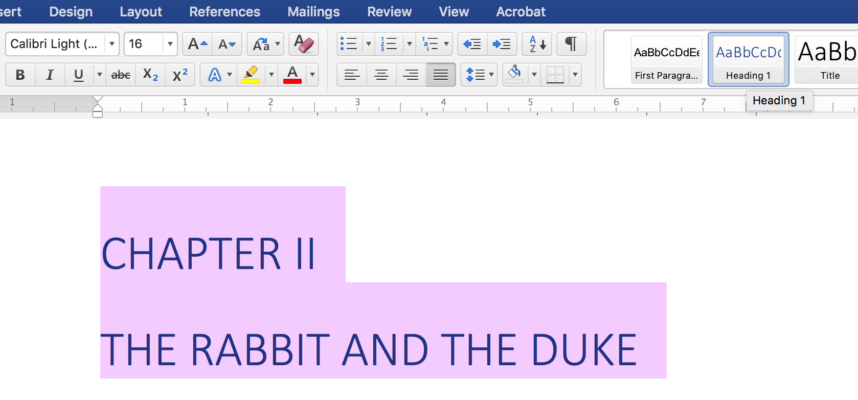Open the font name dropdown
858x400 pixels.
pos(111,44)
